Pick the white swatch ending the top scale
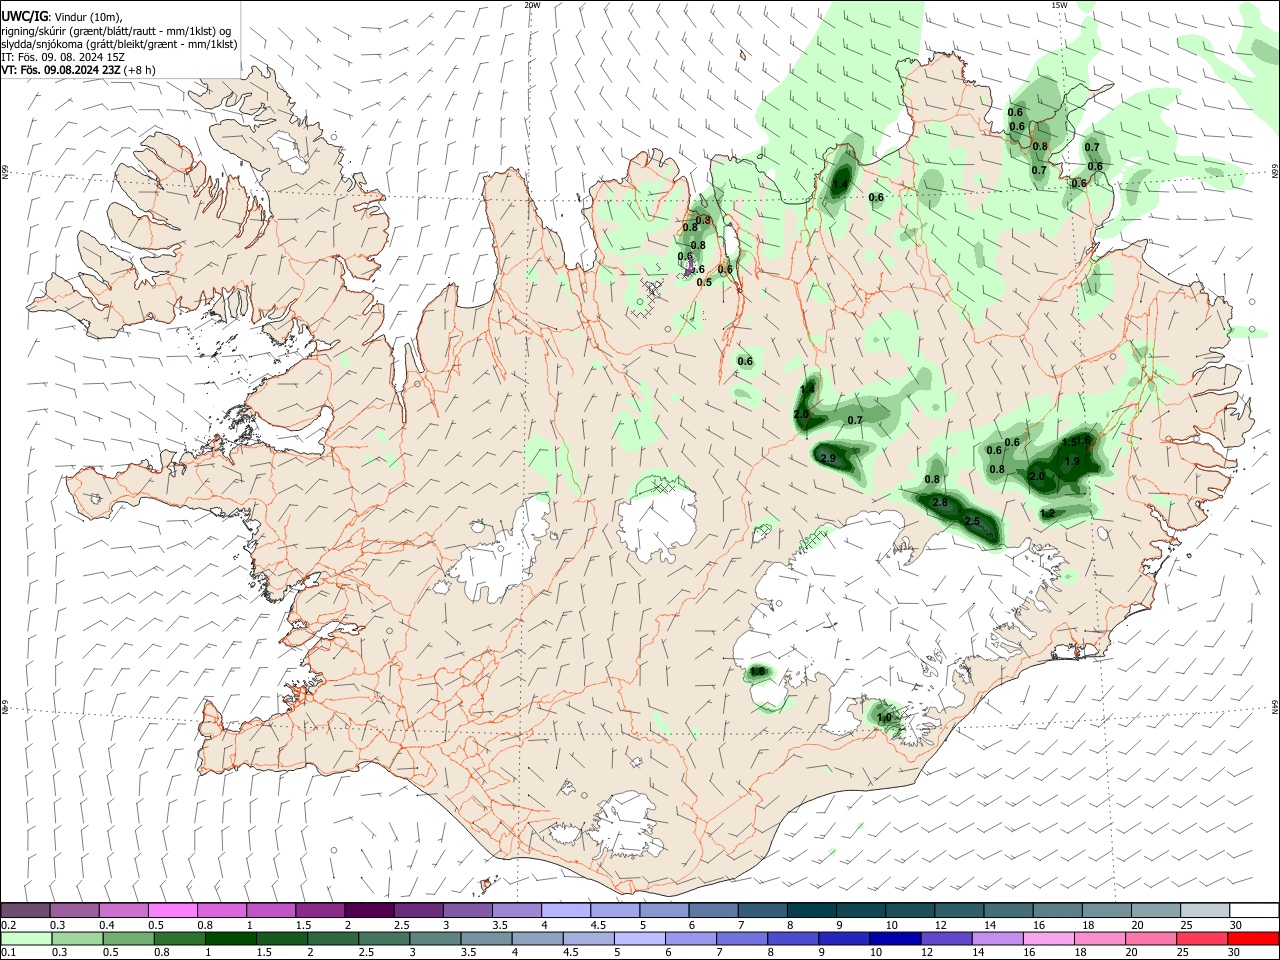This screenshot has width=1280, height=960. (x=1254, y=910)
